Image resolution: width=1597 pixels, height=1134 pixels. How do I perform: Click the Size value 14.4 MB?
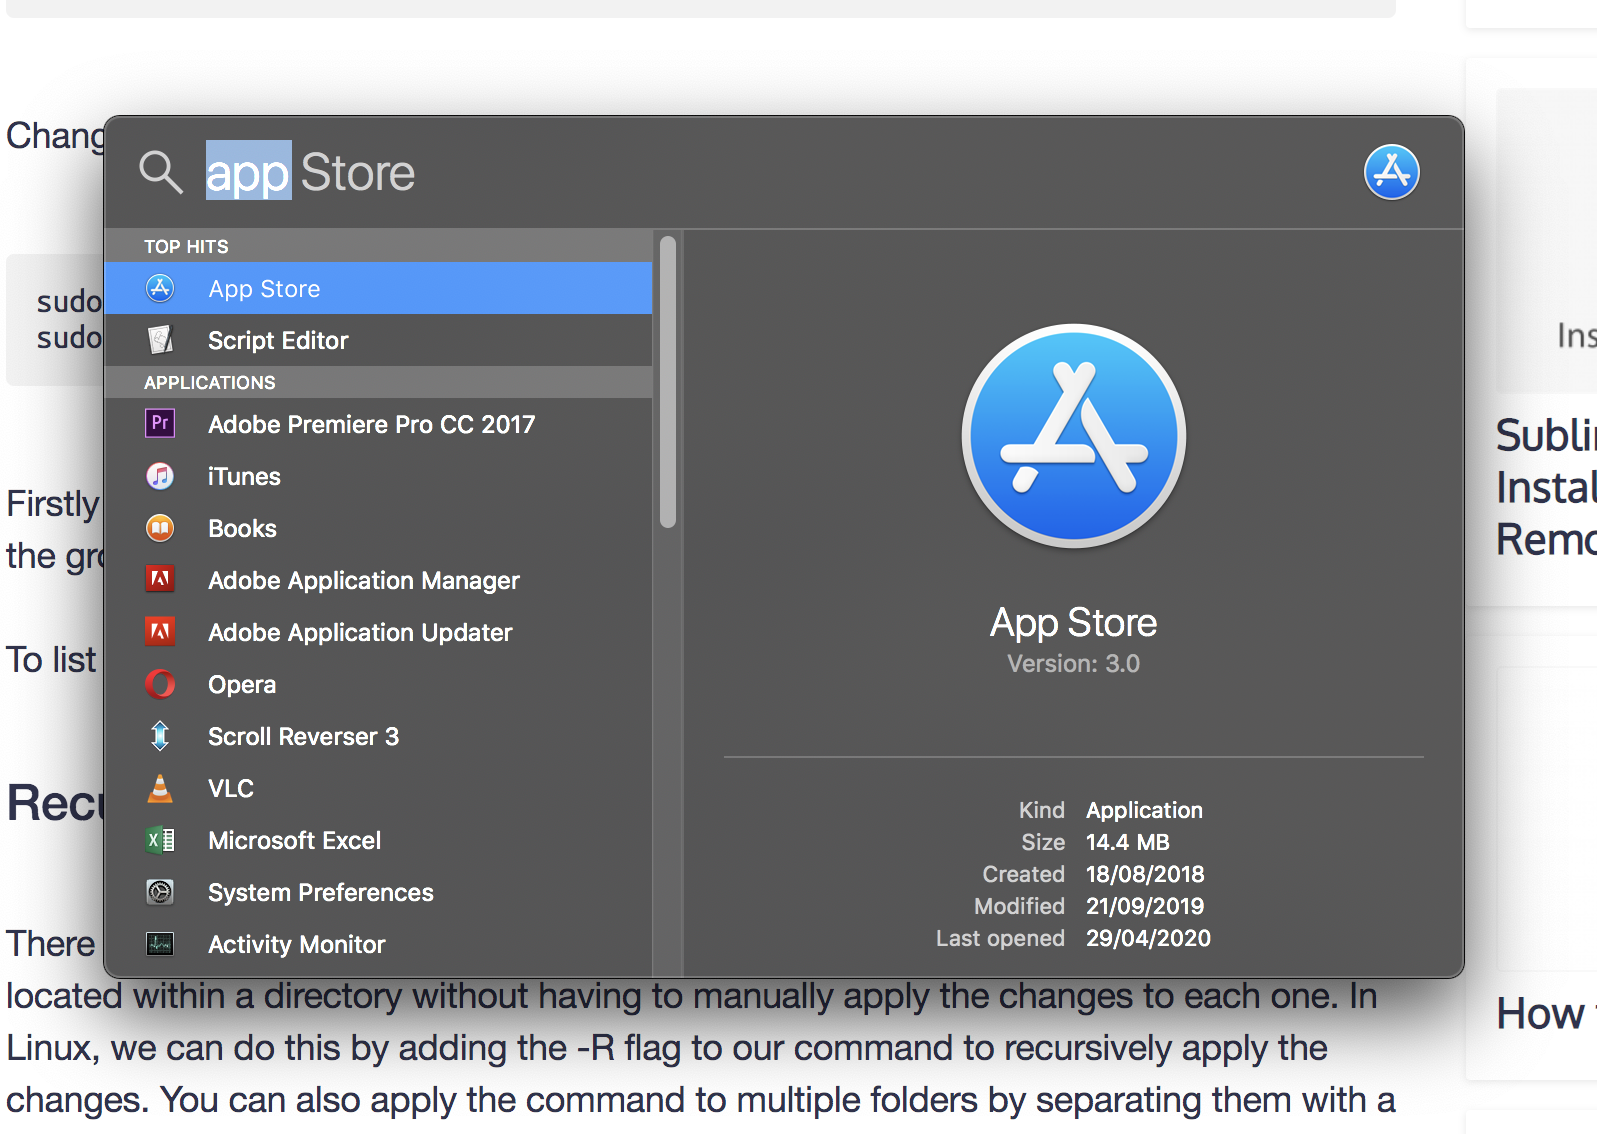point(1128,842)
